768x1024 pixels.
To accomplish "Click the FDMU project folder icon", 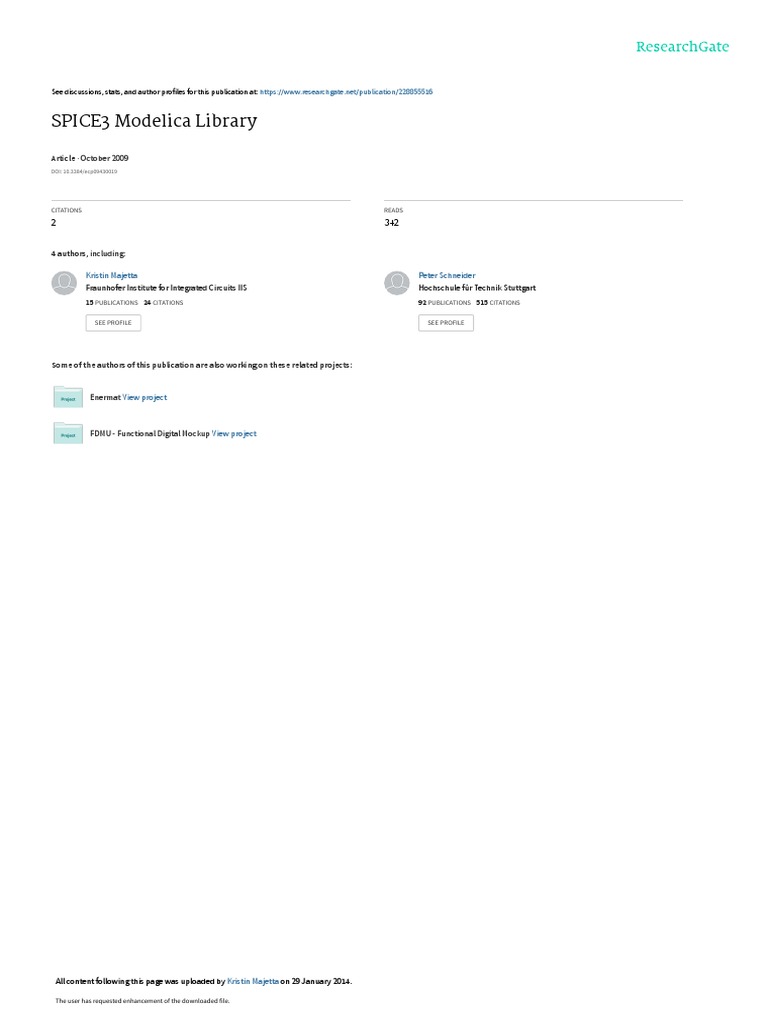I will click(68, 433).
